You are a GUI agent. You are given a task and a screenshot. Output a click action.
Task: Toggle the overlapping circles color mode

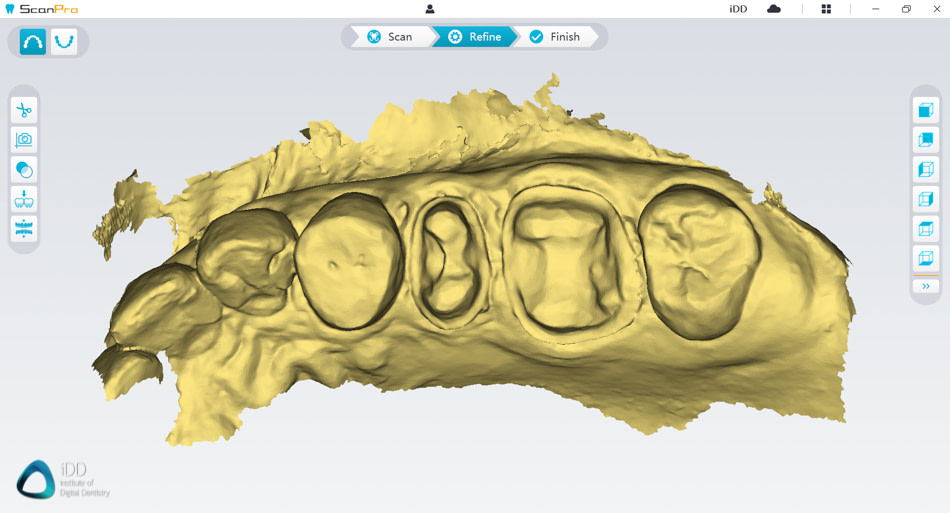(x=24, y=169)
